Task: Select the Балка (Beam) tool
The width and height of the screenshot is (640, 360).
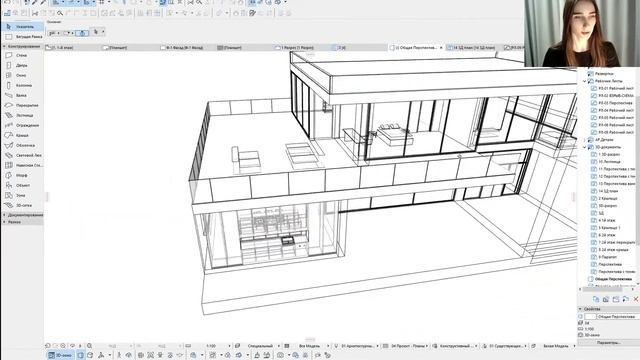Action: tap(22, 95)
